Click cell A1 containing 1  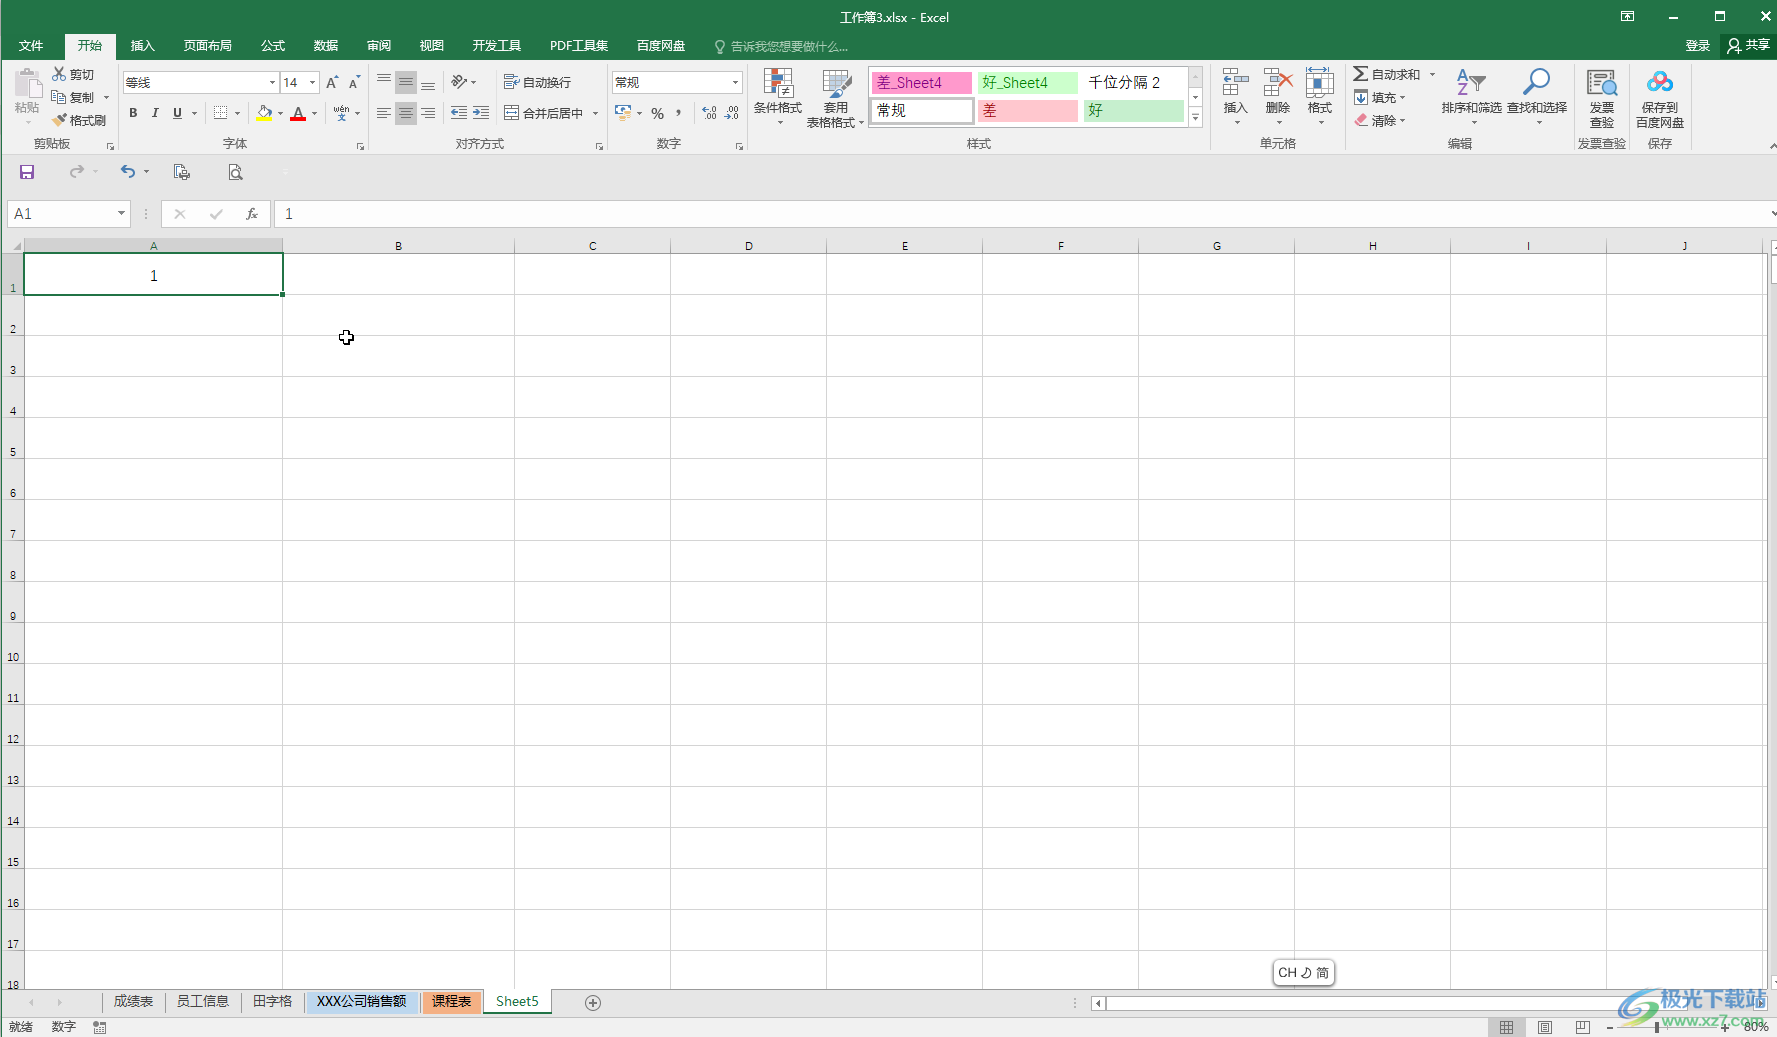coord(153,275)
